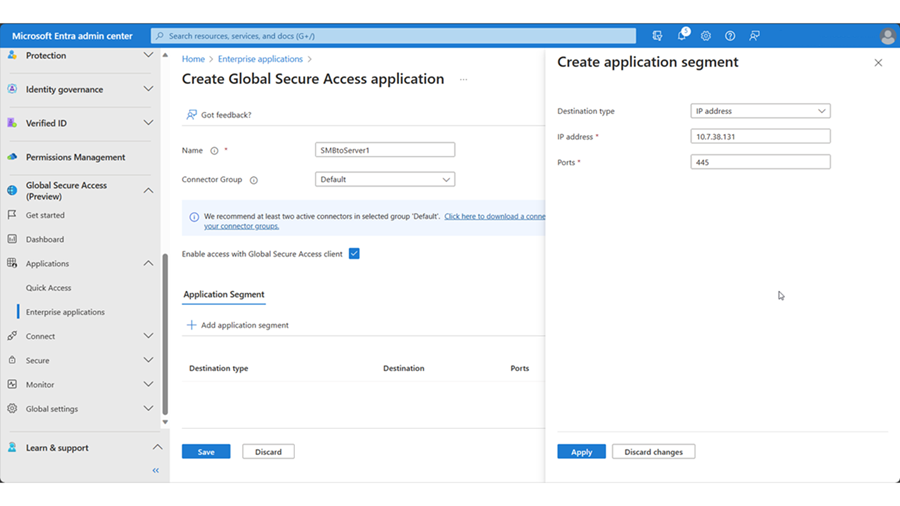Collapse the sidebar with double-chevron icon
This screenshot has width=900, height=506.
coord(156,470)
